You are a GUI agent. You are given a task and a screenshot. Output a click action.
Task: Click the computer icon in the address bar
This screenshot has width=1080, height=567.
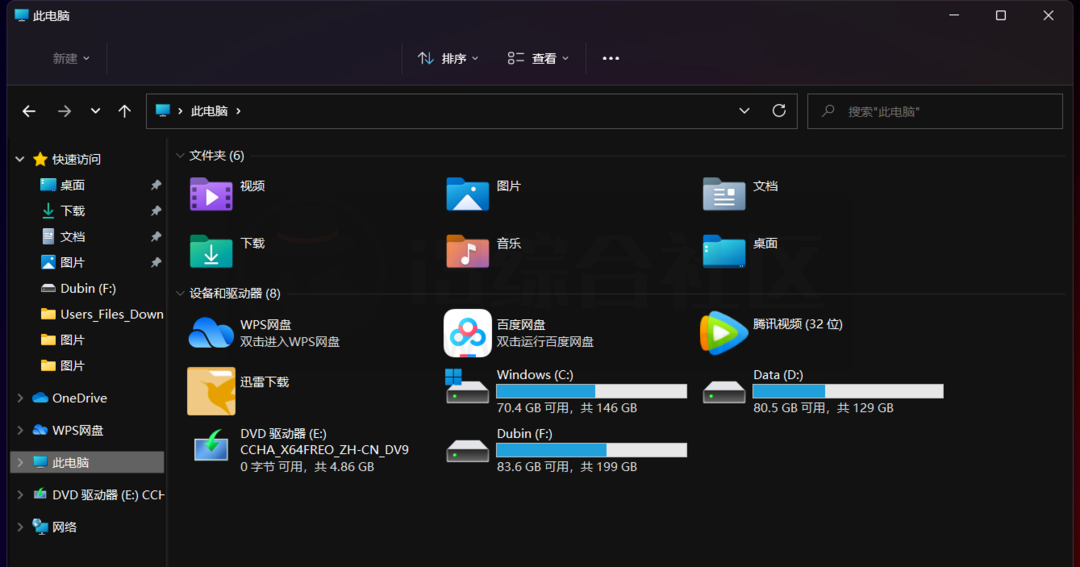(x=163, y=111)
